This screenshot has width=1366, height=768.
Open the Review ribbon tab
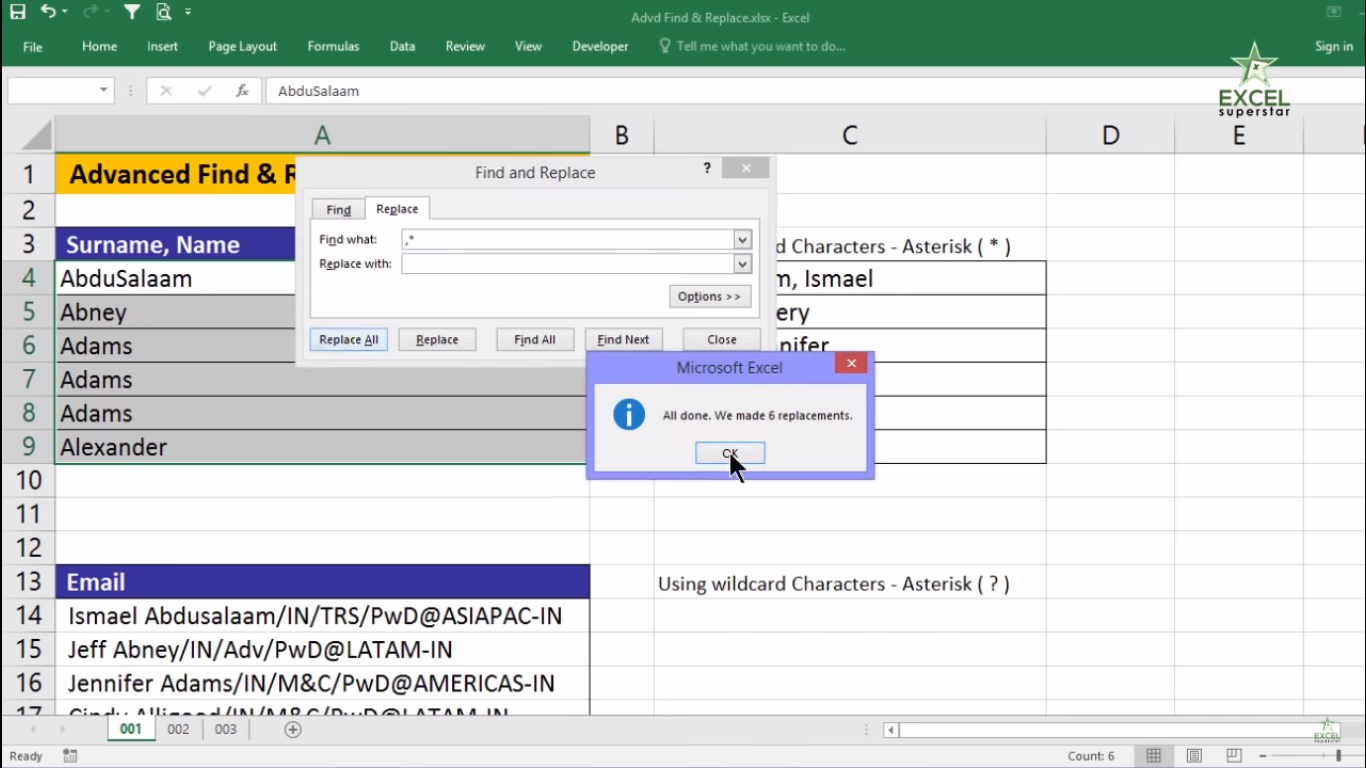[x=465, y=46]
